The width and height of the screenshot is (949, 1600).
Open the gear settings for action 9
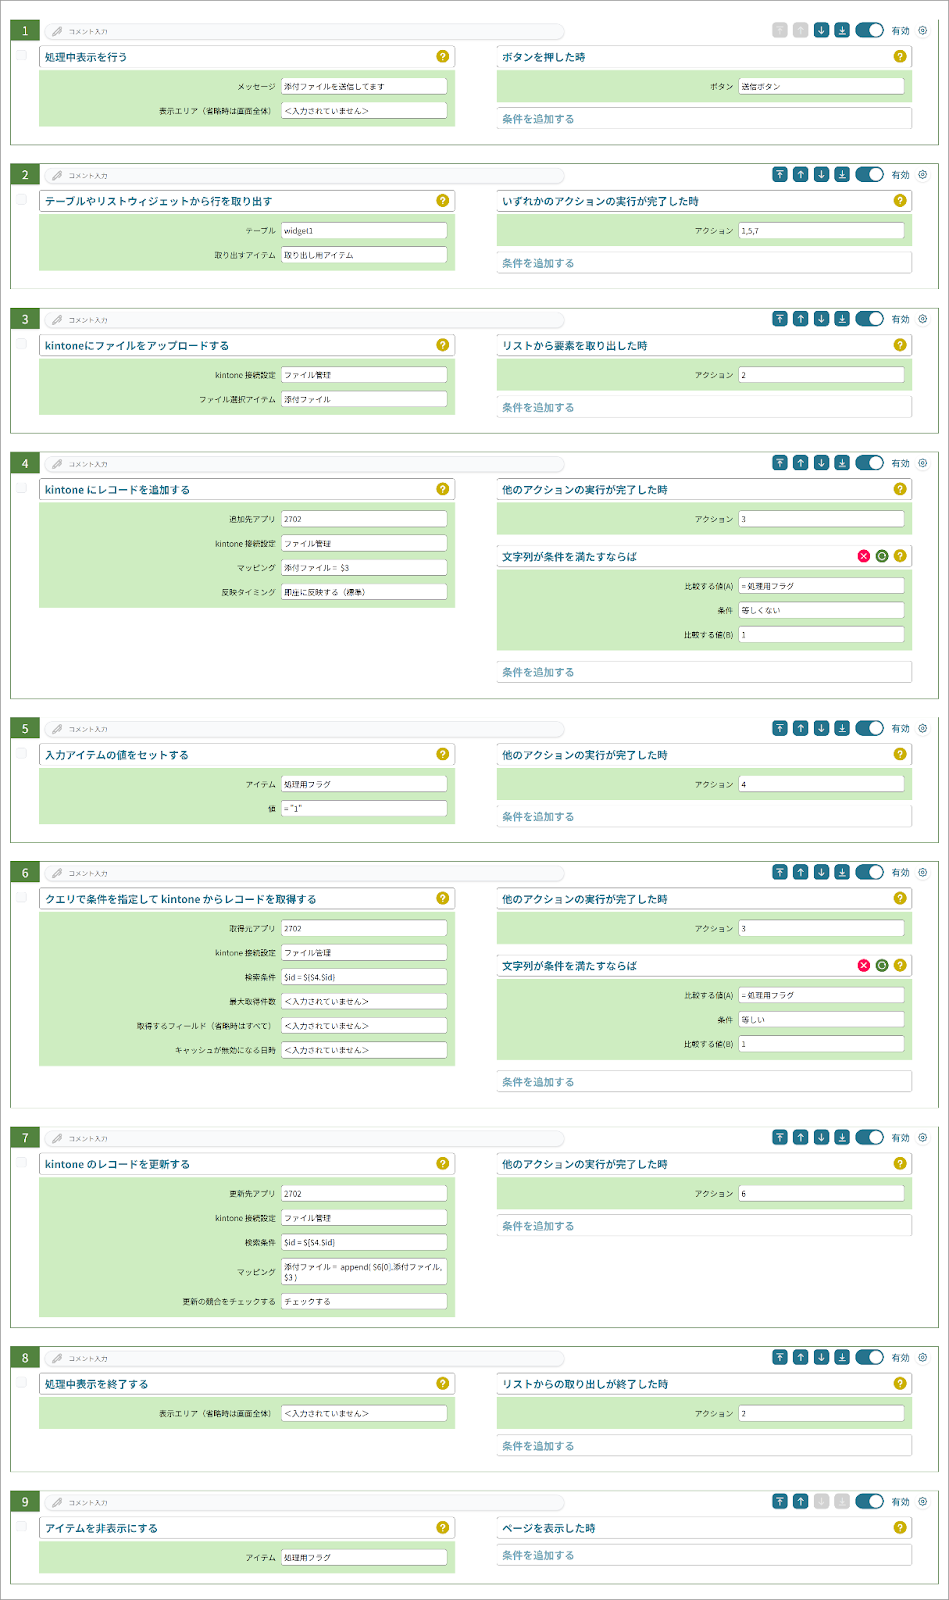(923, 1501)
